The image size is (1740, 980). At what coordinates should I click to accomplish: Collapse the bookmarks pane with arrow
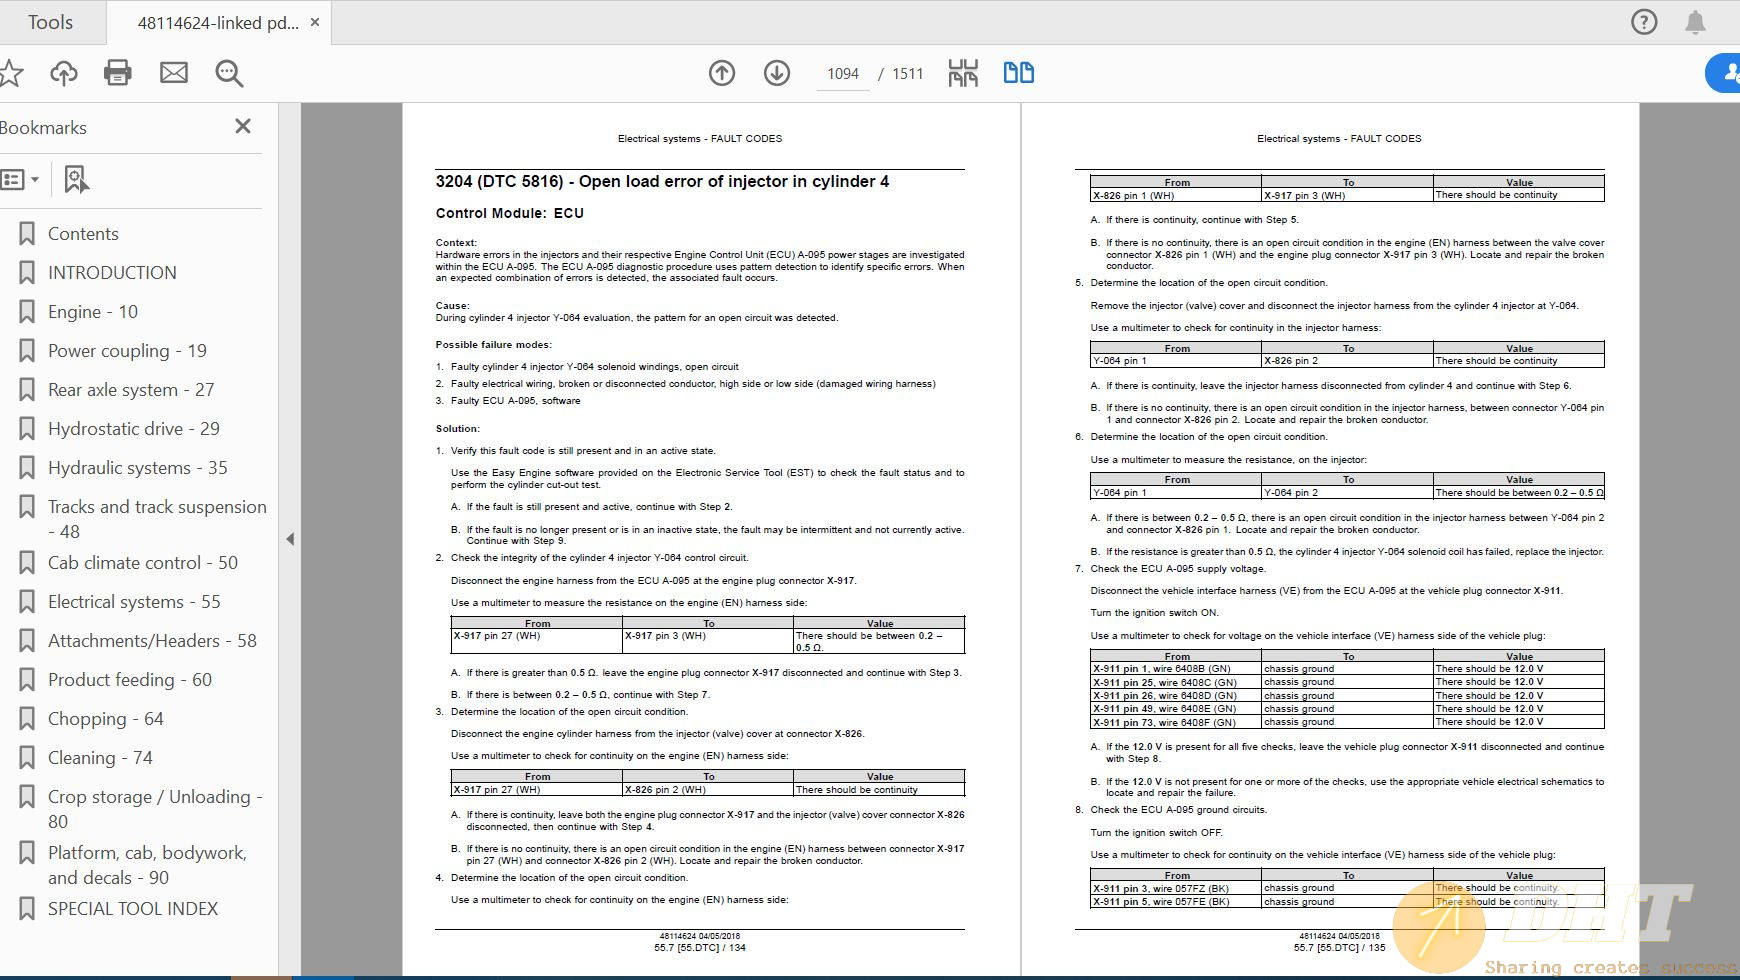290,539
